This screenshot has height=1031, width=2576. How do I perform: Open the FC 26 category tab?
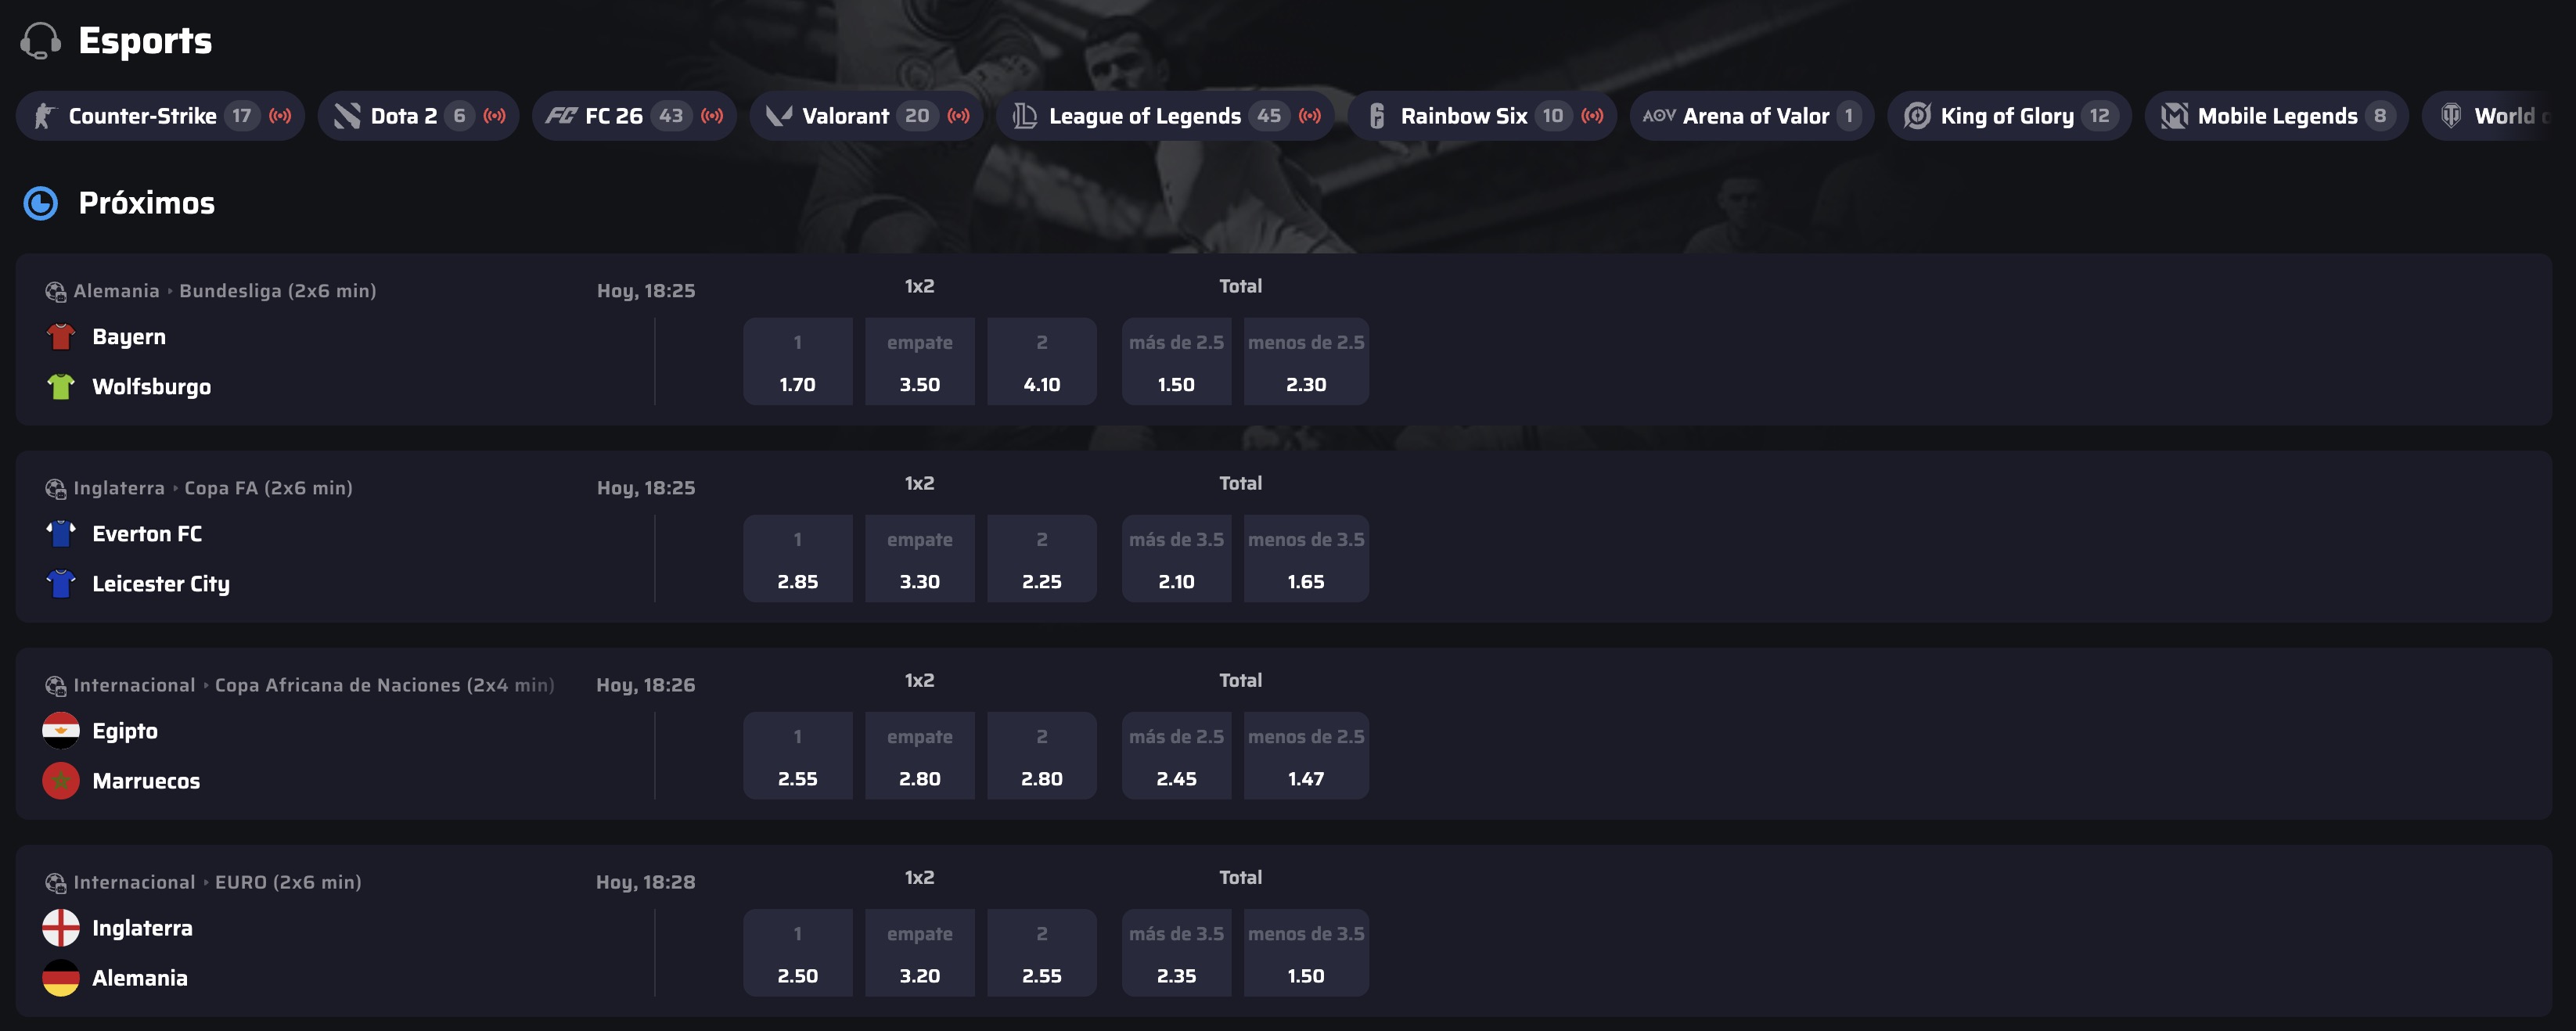[634, 116]
